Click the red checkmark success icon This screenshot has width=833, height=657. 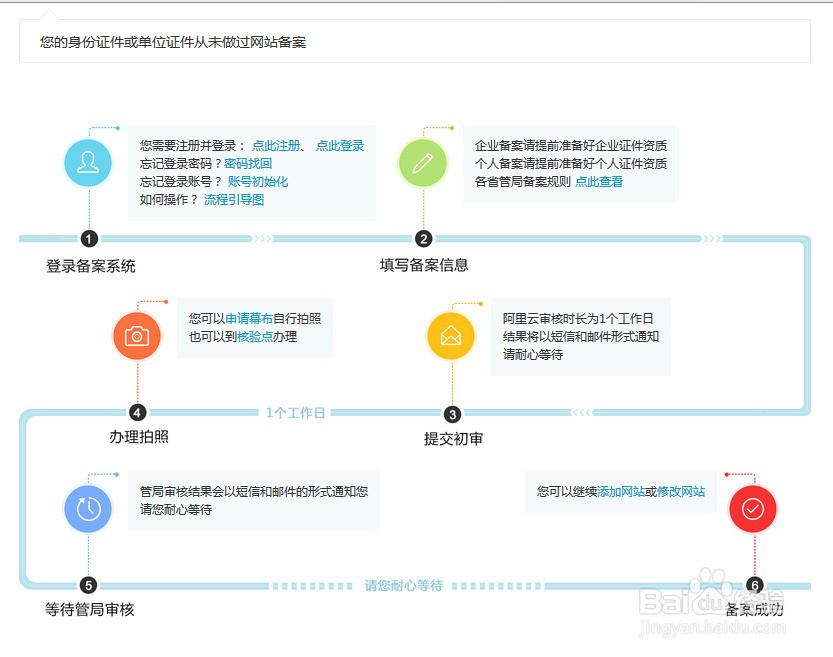pos(753,509)
